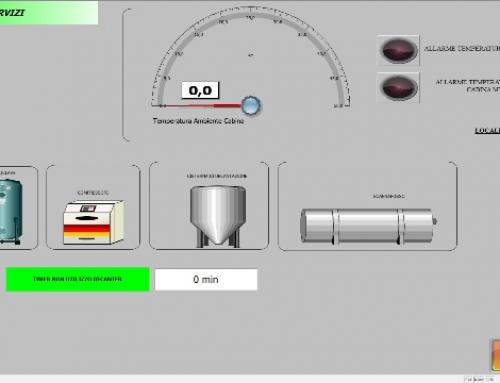The height and width of the screenshot is (383, 500).
Task: Click the Temperatura Ambiente Cabina label
Action: click(198, 121)
